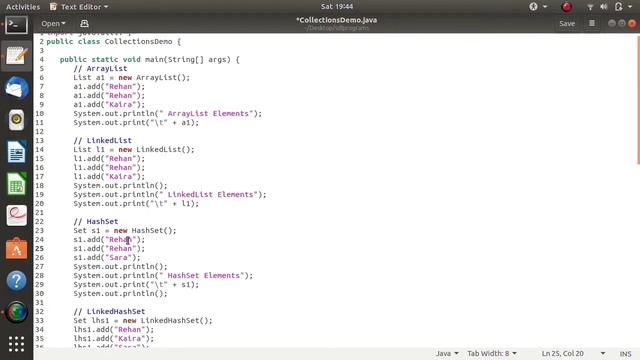The height and width of the screenshot is (360, 640).
Task: Click System.out.print("\t" + s1); line
Action: 136,284
